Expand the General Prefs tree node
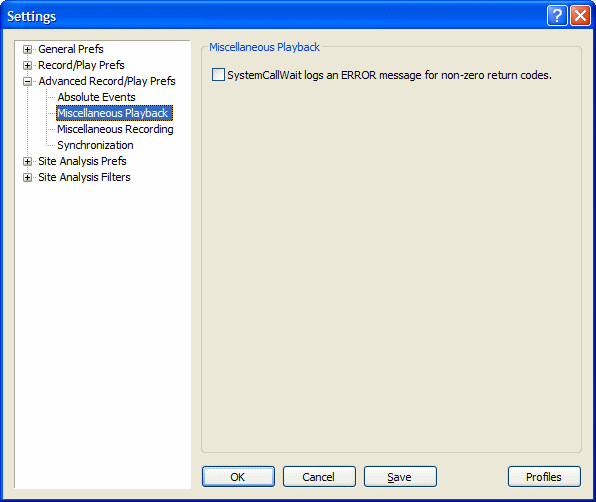This screenshot has height=502, width=596. [x=27, y=49]
